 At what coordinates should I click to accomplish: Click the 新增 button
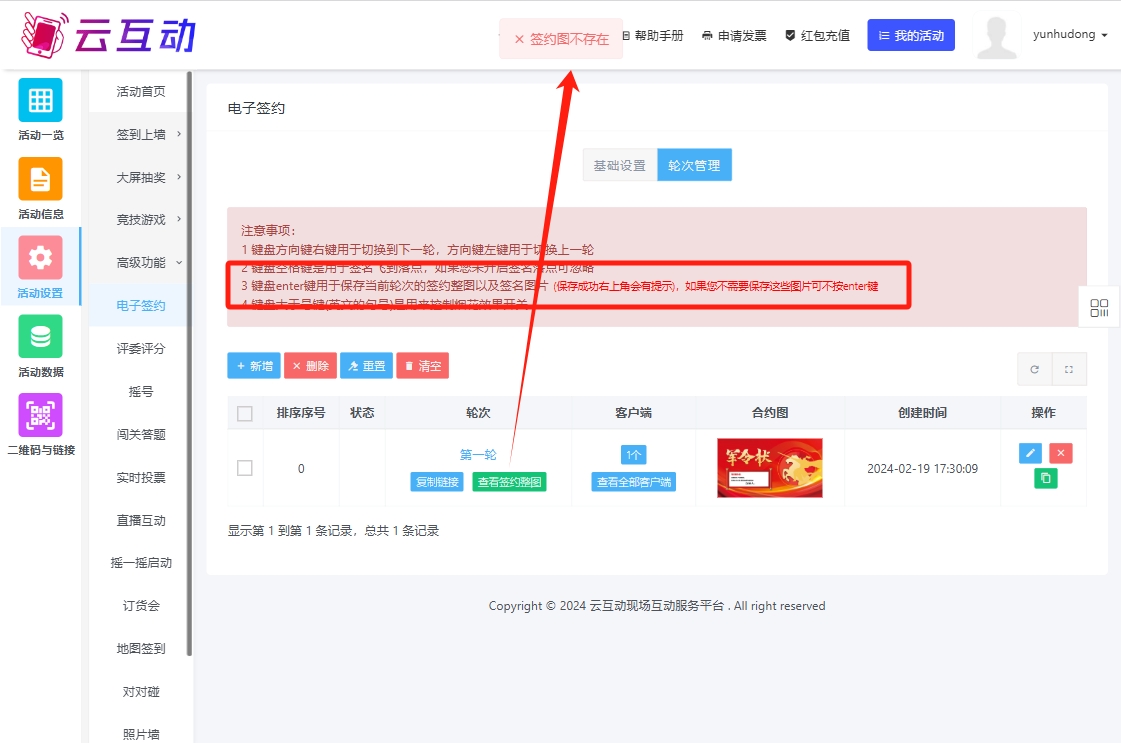[254, 365]
